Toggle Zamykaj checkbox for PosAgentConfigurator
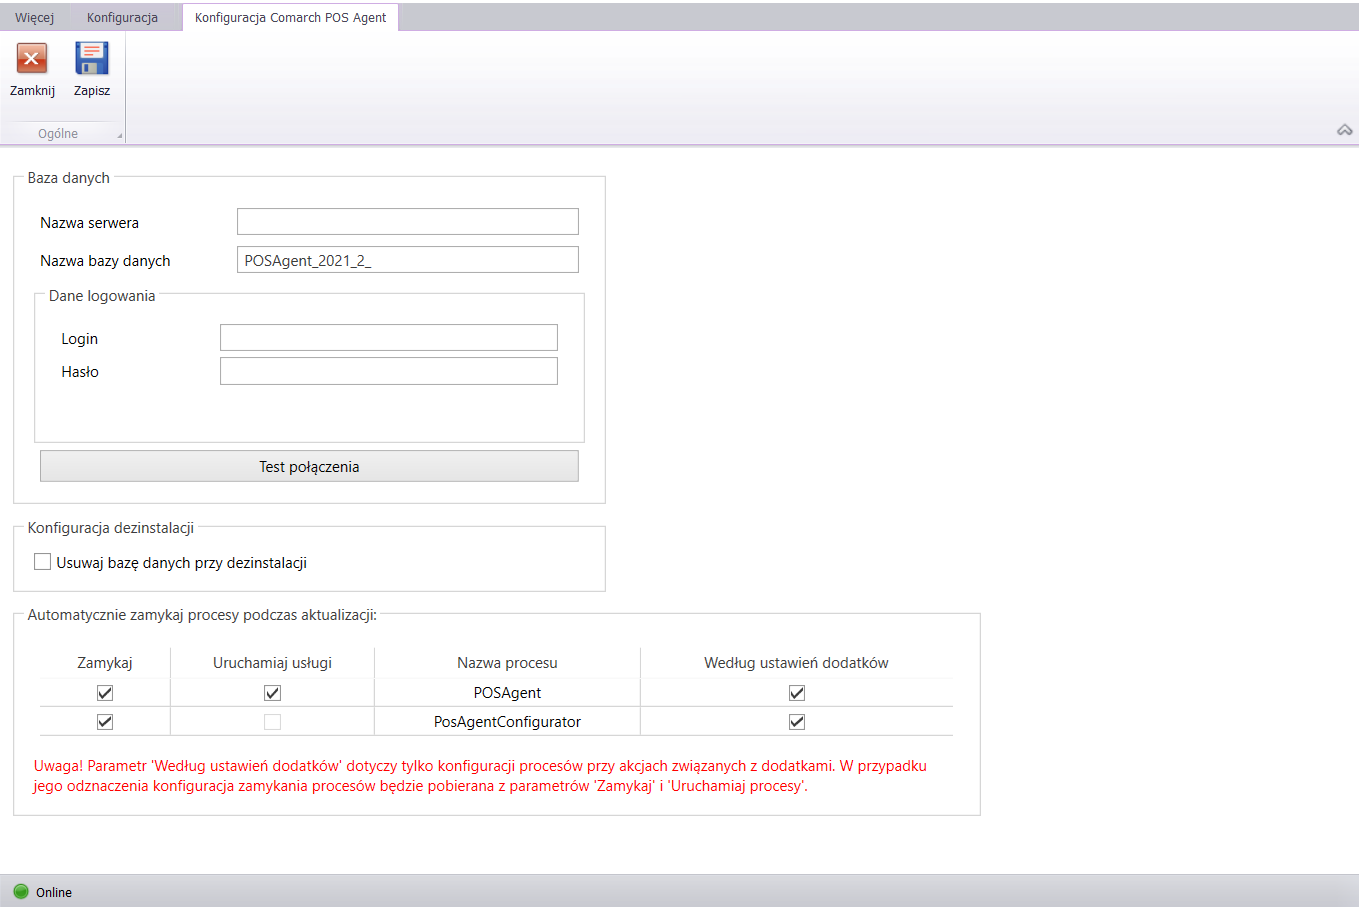Screen dimensions: 1359x907 [105, 721]
